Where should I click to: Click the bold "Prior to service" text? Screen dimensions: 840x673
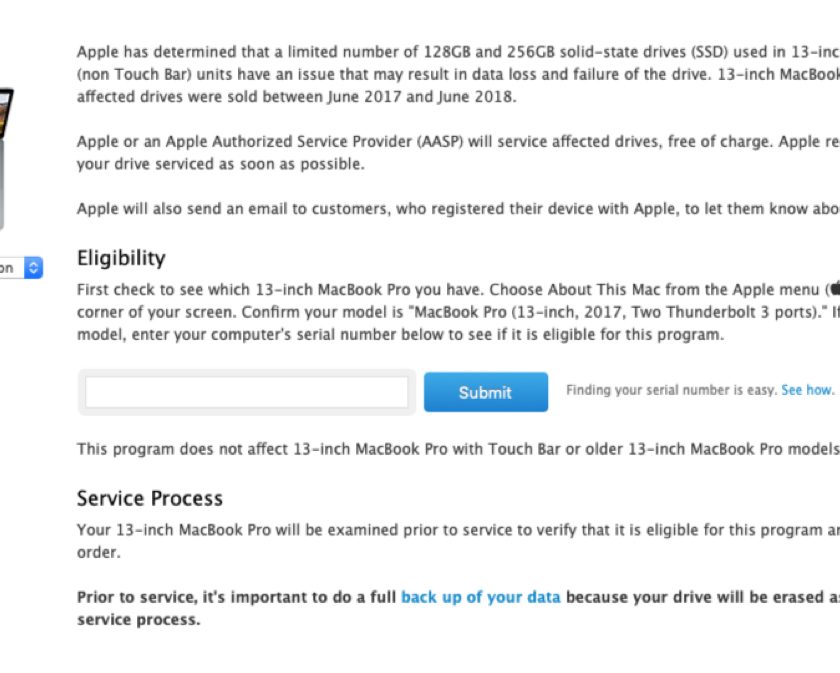click(135, 597)
